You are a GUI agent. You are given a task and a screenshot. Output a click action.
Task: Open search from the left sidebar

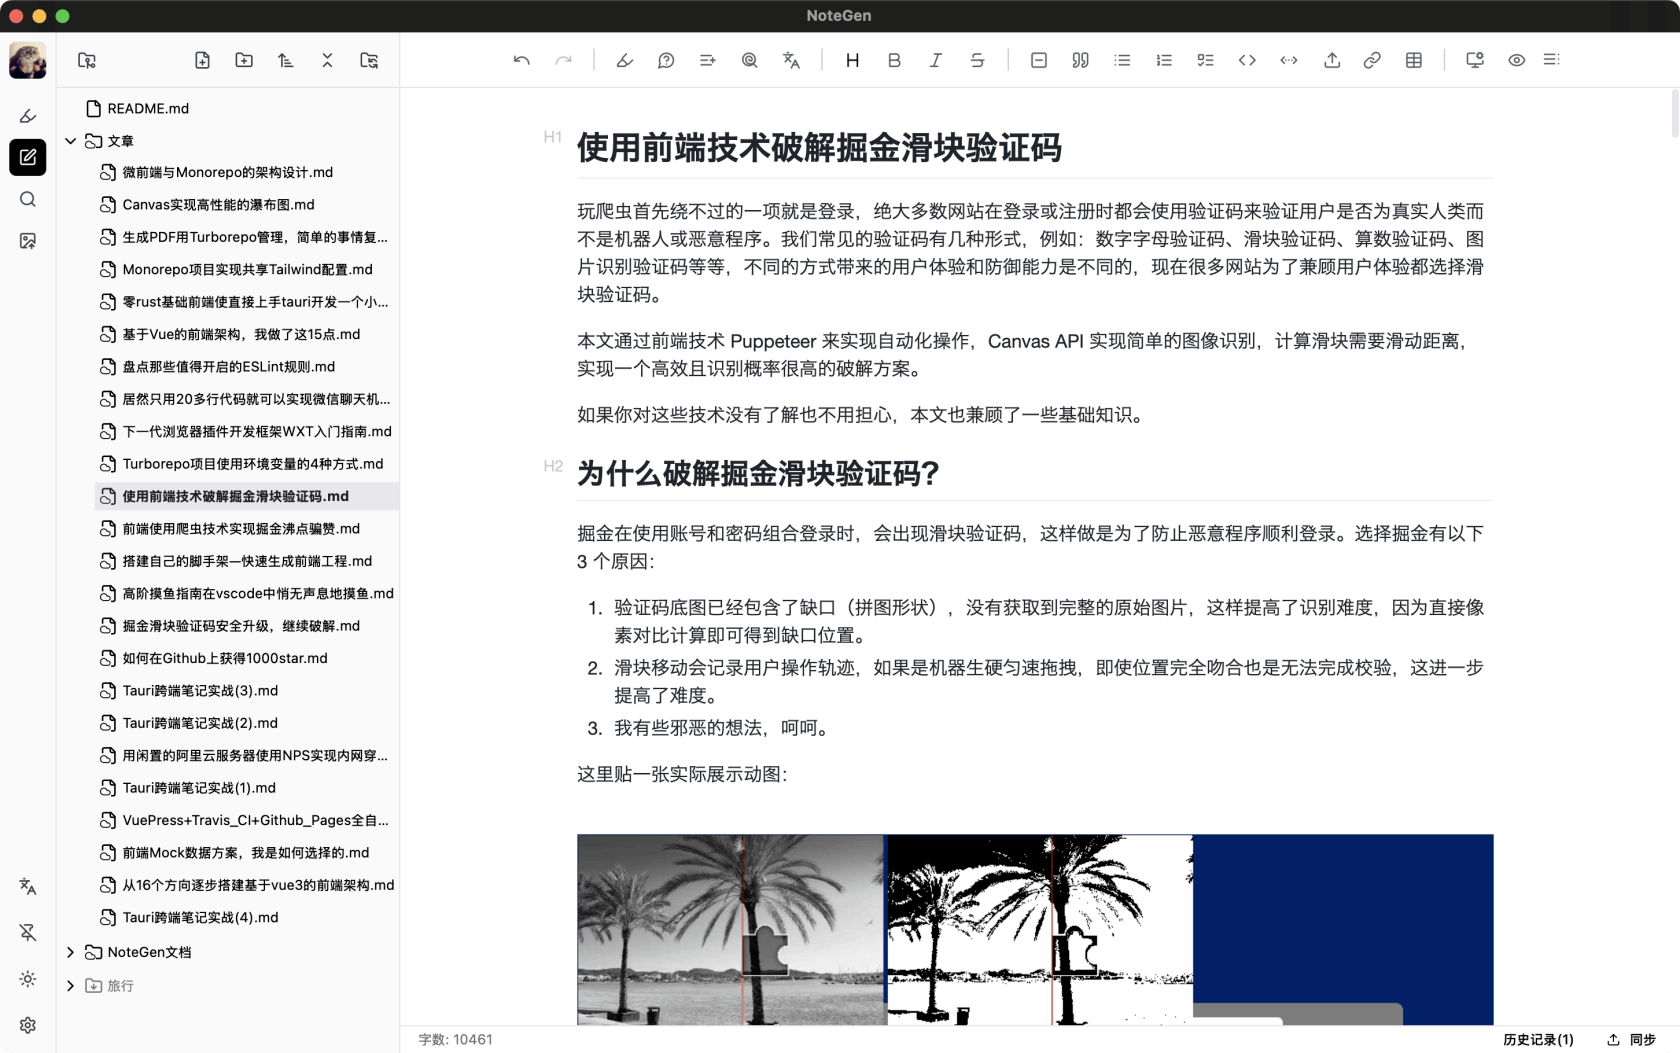tap(27, 199)
